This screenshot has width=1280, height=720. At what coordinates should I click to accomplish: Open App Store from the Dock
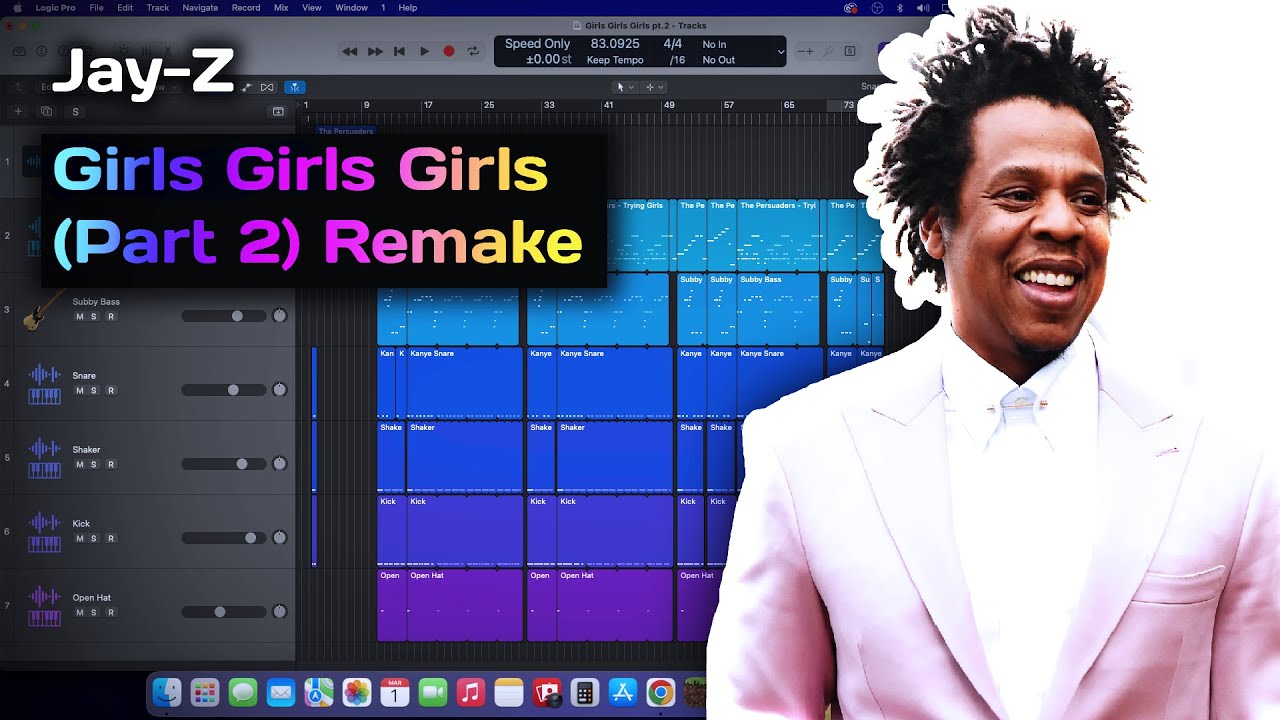click(623, 692)
